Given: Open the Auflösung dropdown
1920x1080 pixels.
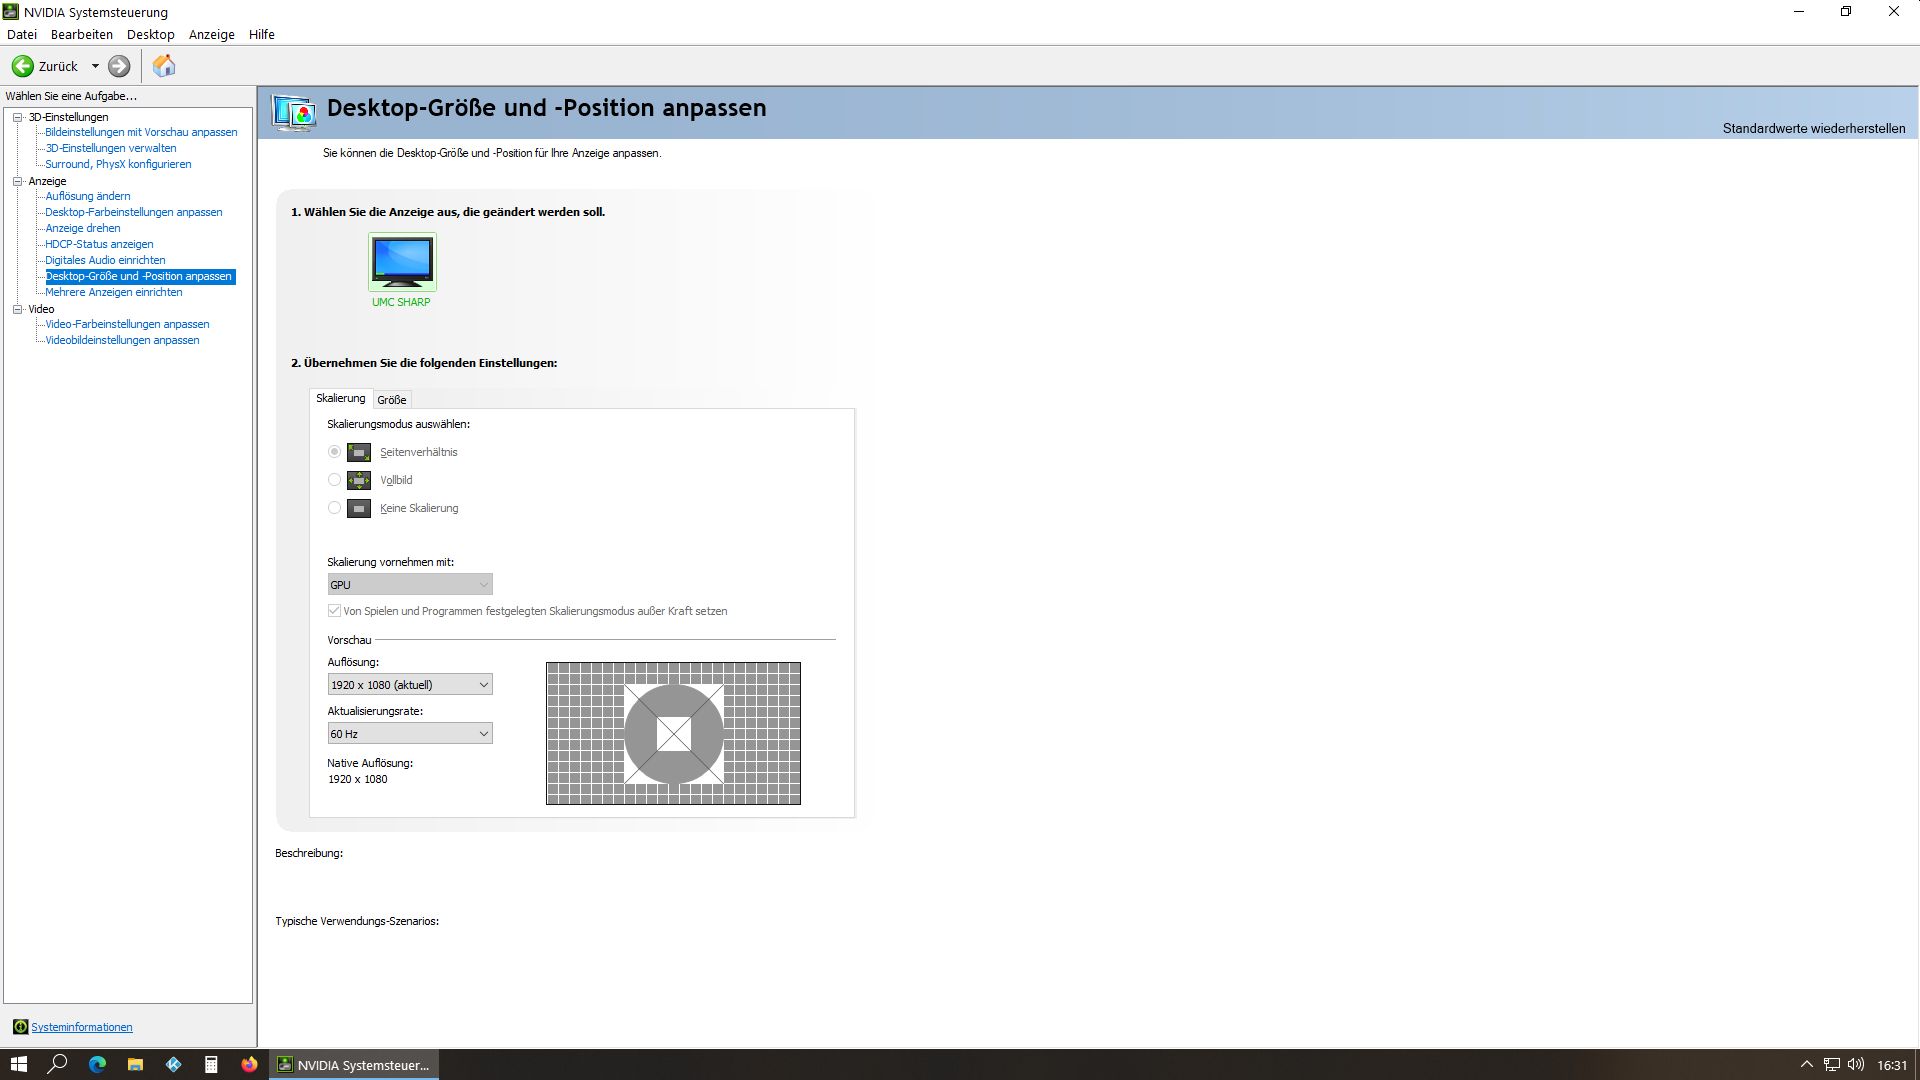Looking at the screenshot, I should [410, 685].
